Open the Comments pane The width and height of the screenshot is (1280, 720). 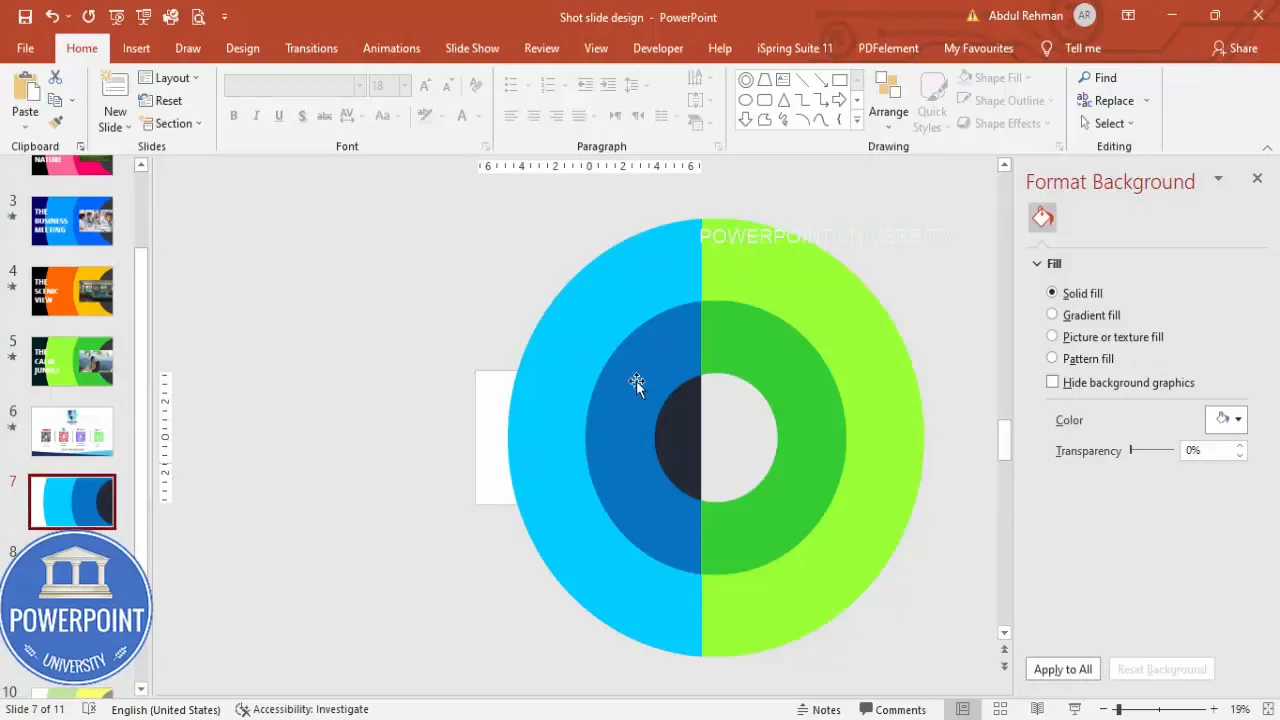click(891, 709)
